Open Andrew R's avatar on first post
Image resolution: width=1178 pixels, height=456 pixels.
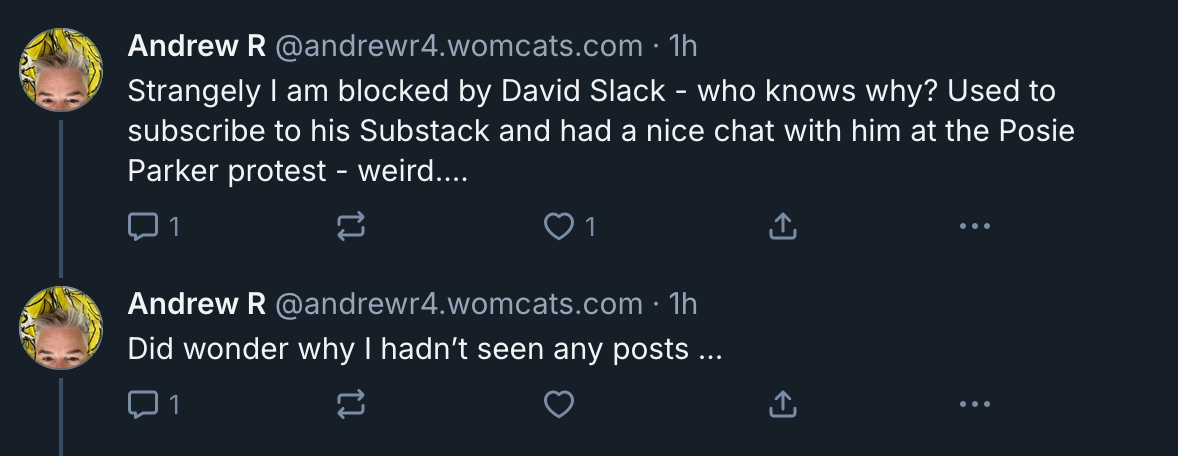coord(62,70)
